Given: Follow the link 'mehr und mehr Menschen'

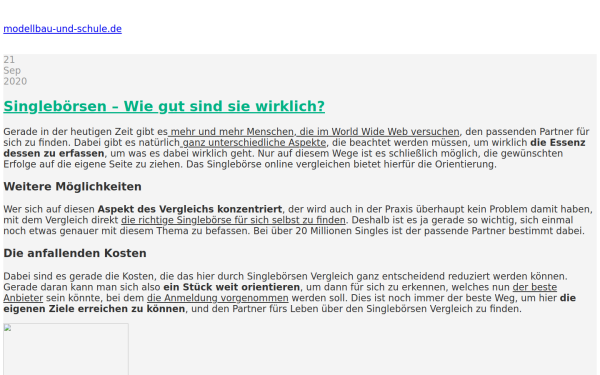Looking at the screenshot, I should [x=231, y=132].
